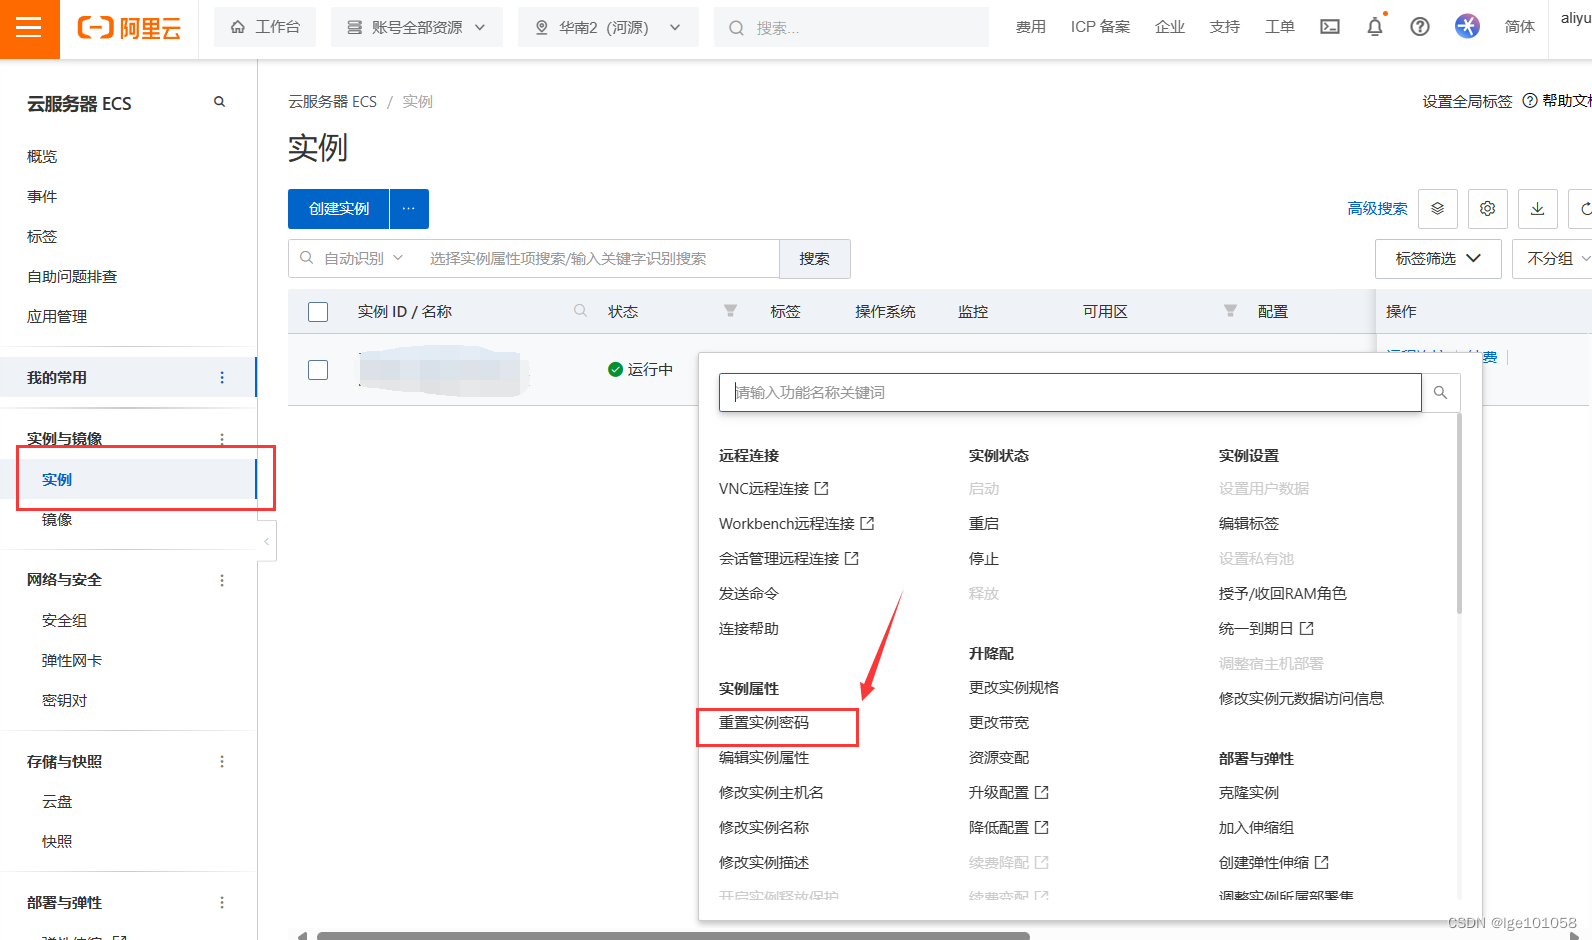The image size is (1592, 940).
Task: Open the 我的常用 options menu
Action: tap(222, 378)
